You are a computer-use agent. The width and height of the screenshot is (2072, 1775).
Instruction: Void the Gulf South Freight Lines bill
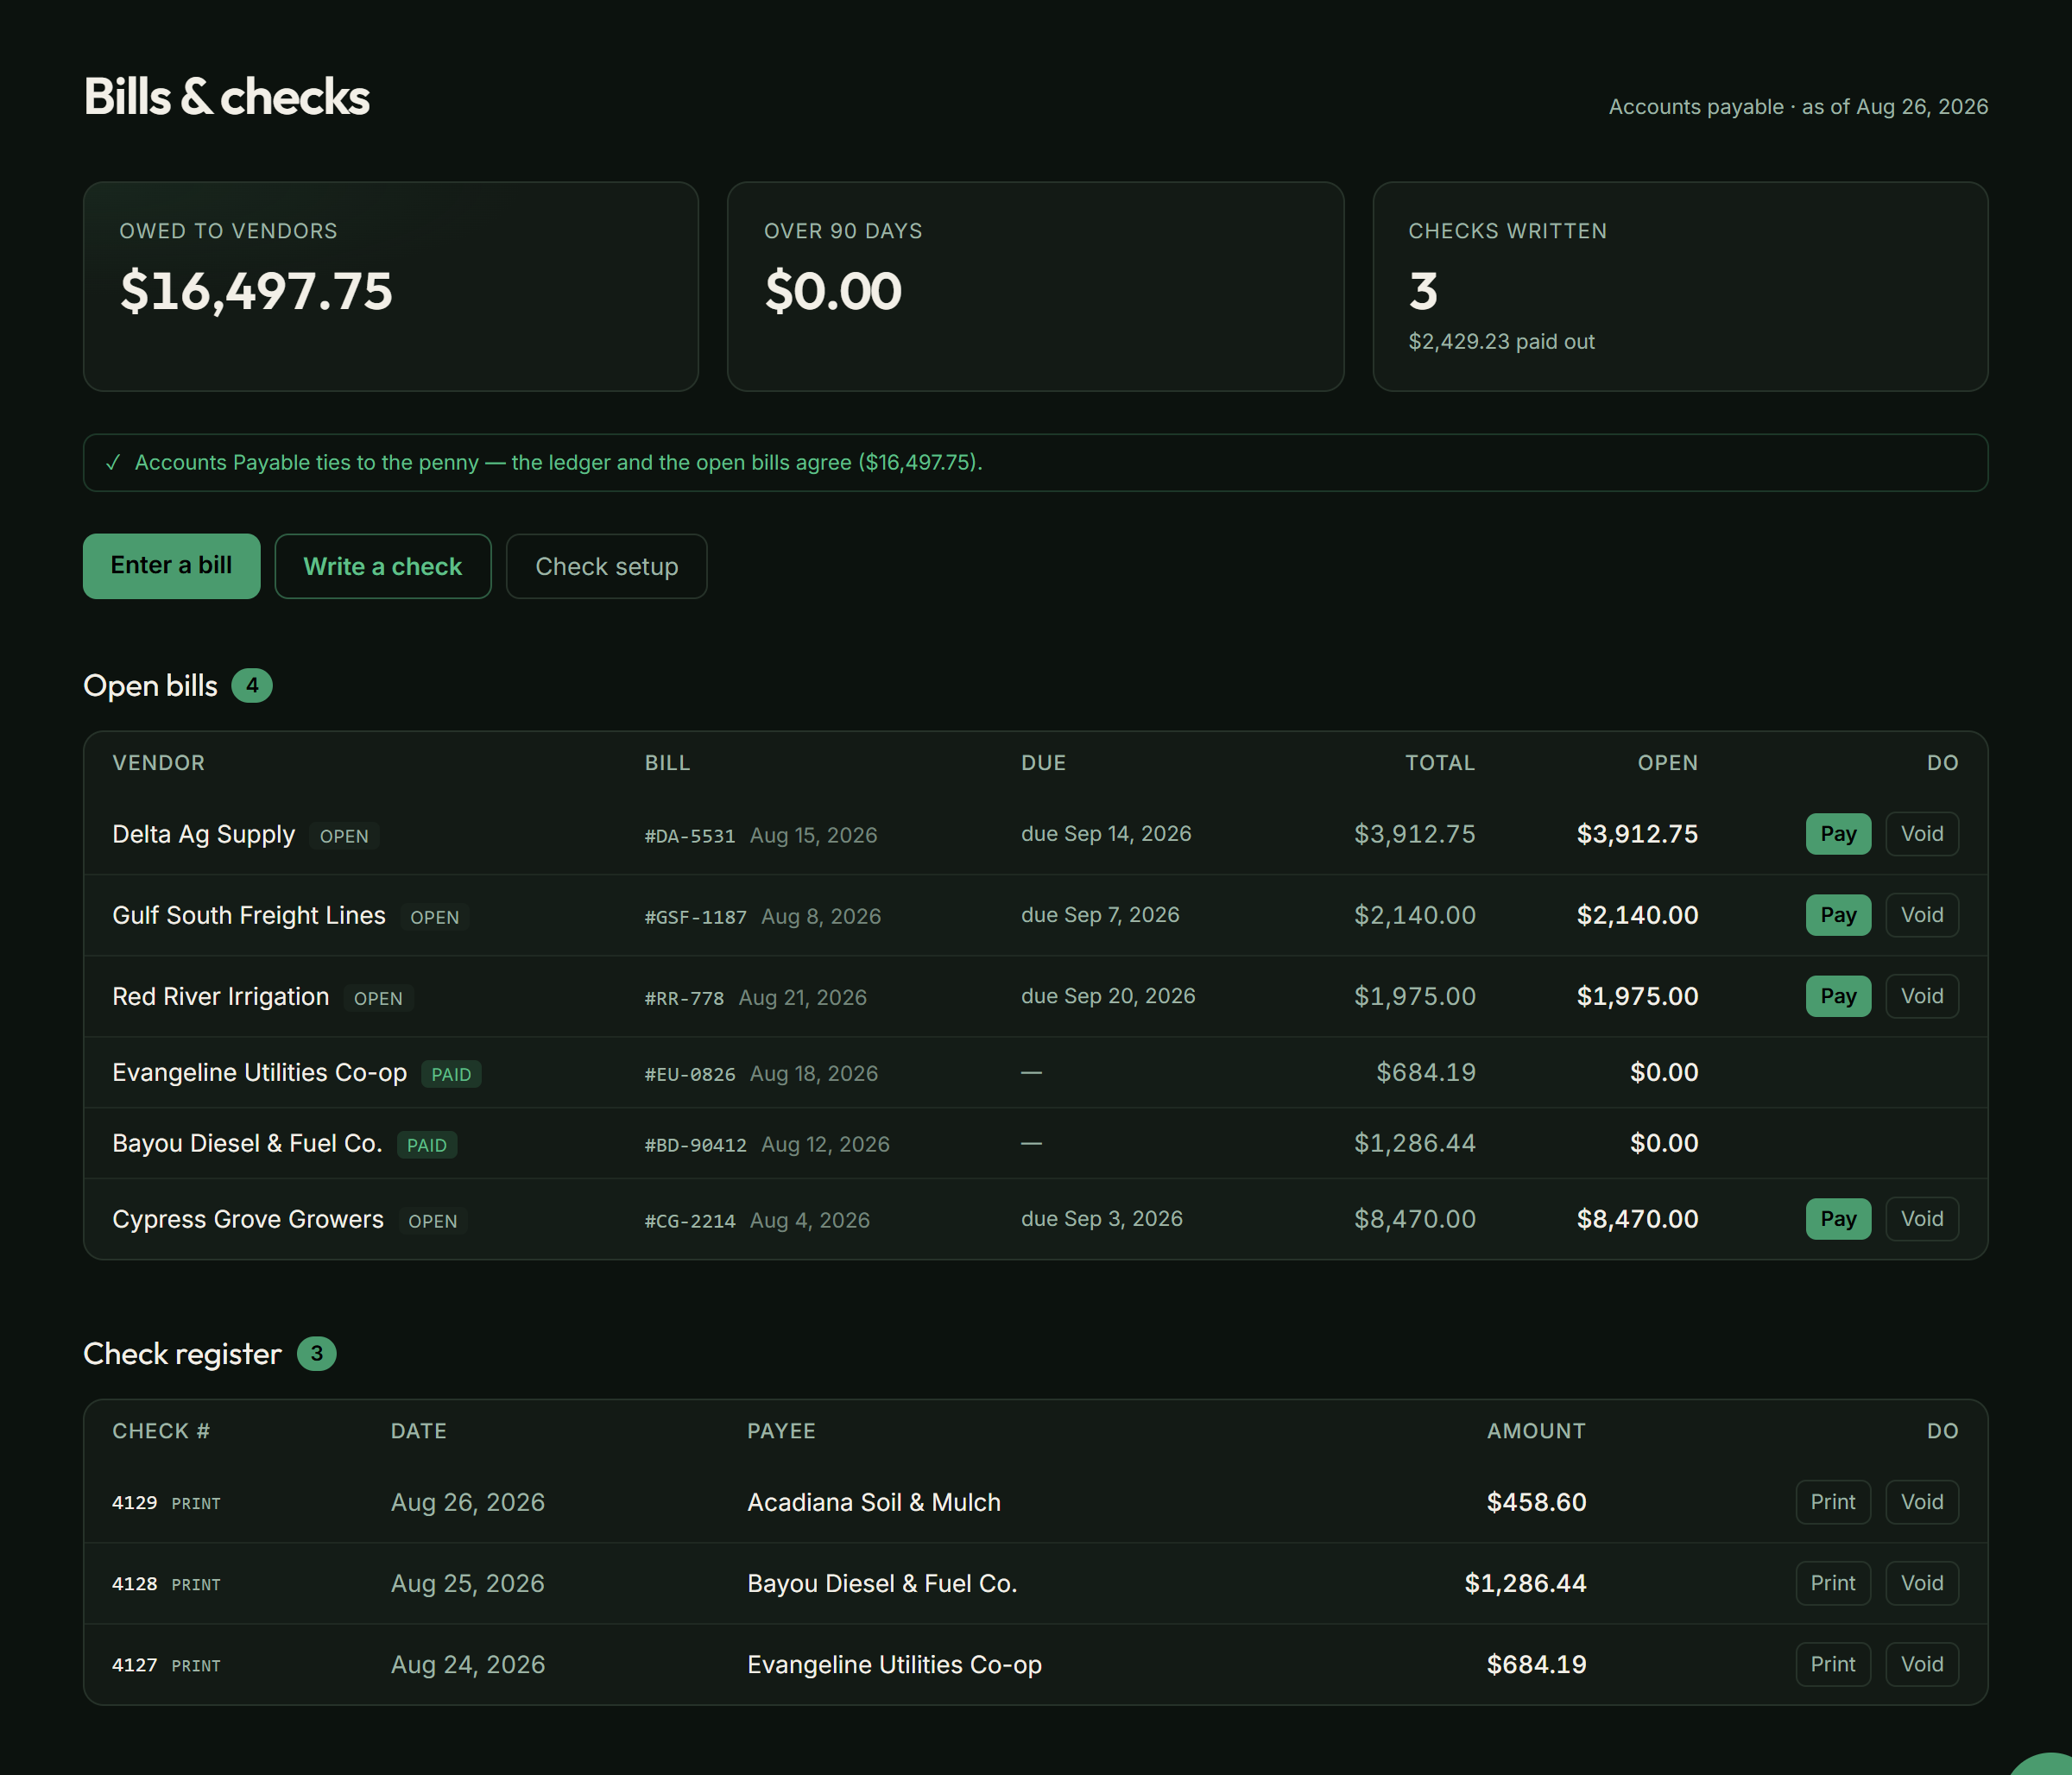(x=1921, y=915)
